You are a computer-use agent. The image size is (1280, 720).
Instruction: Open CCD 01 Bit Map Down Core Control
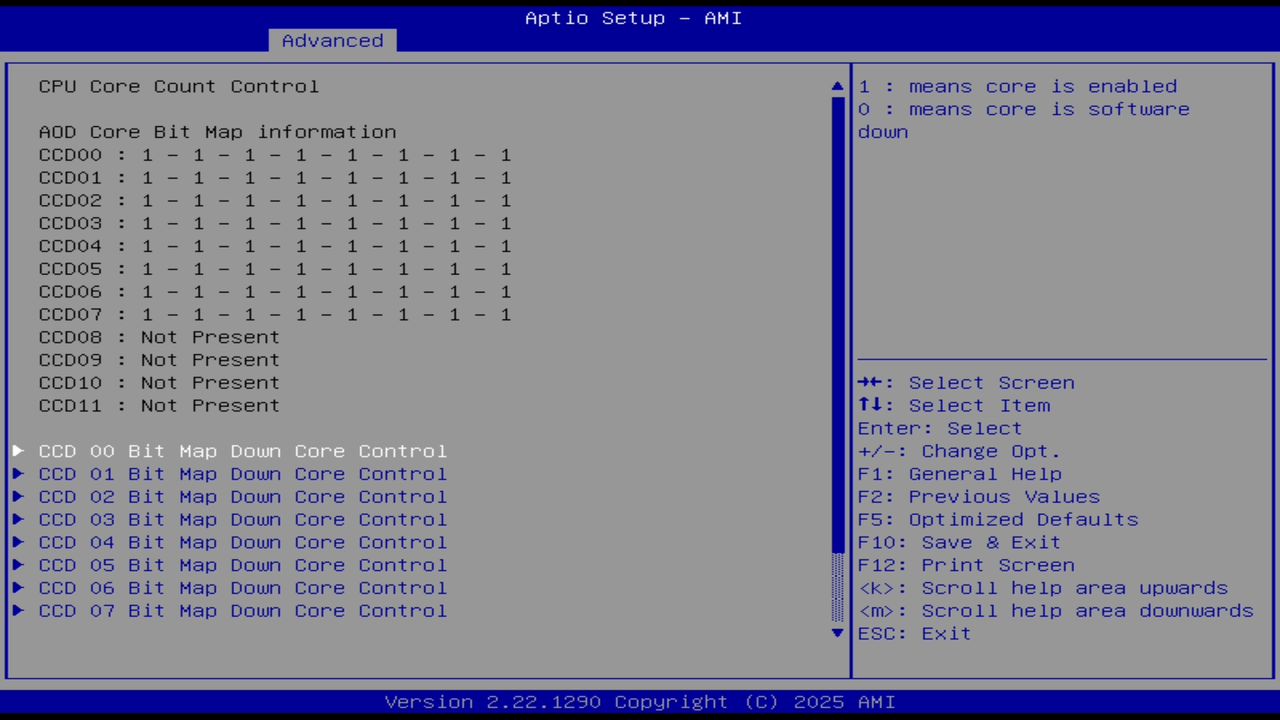click(242, 474)
